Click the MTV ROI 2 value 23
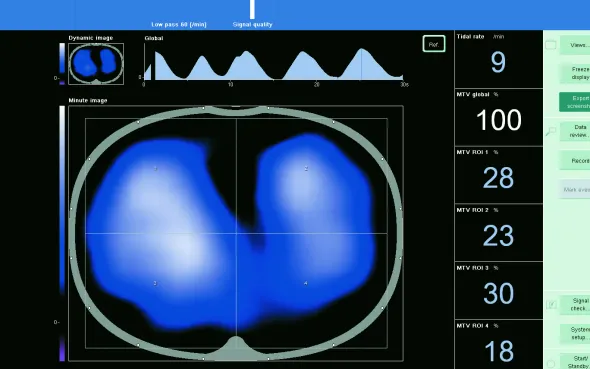Viewport: 590px width, 369px height. 498,236
